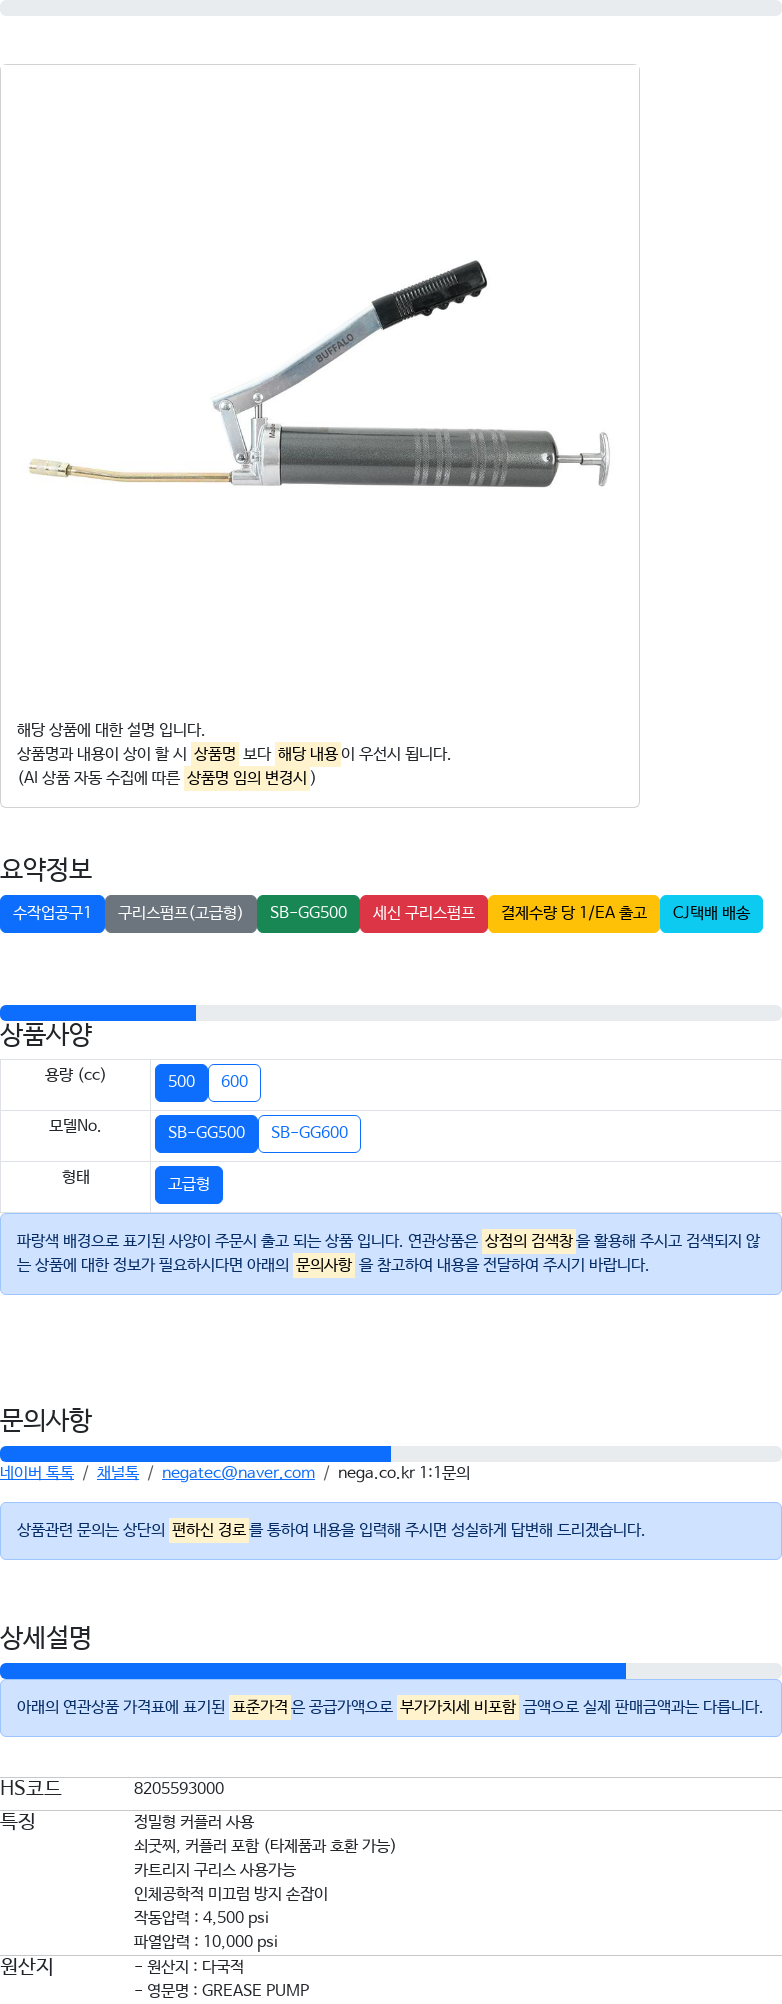Click the 상세설명 progress bar
This screenshot has width=782, height=2004.
pyautogui.click(x=391, y=1671)
